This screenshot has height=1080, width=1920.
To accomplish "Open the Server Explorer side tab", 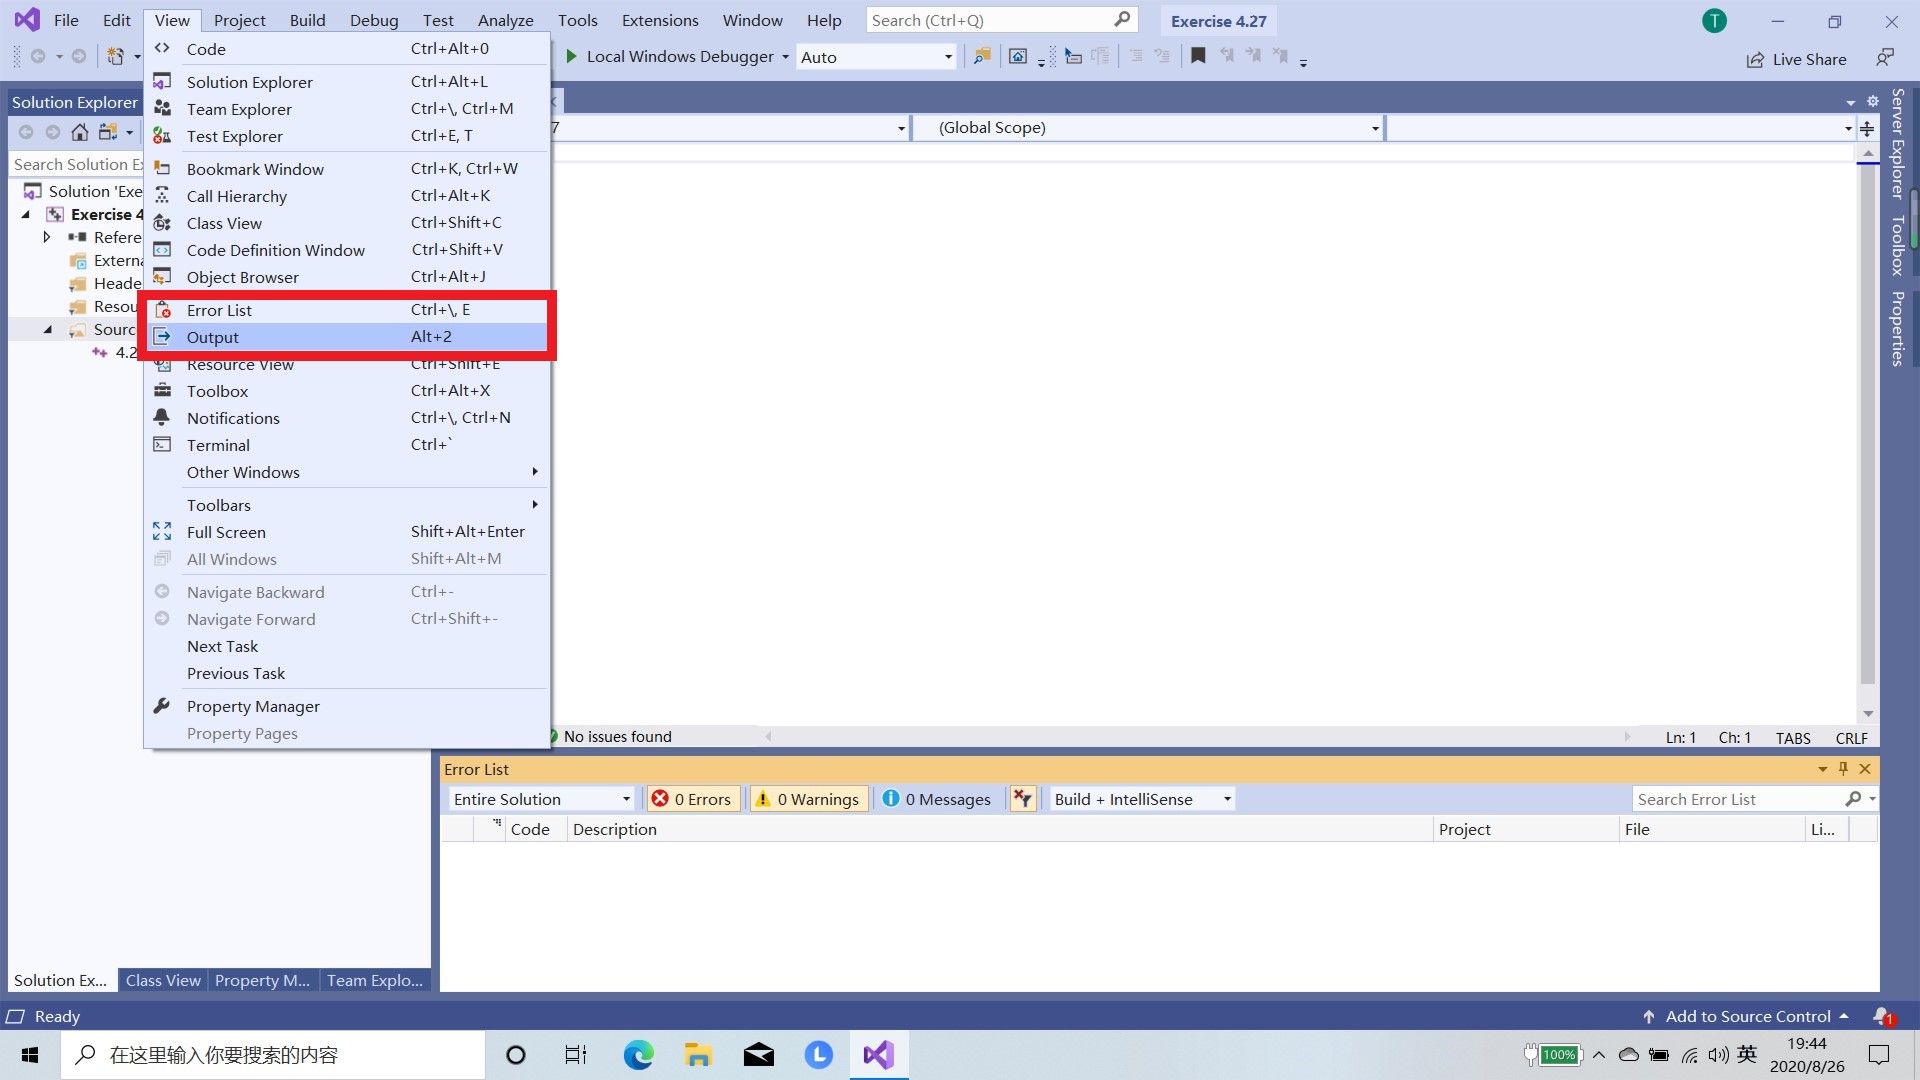I will [x=1897, y=143].
